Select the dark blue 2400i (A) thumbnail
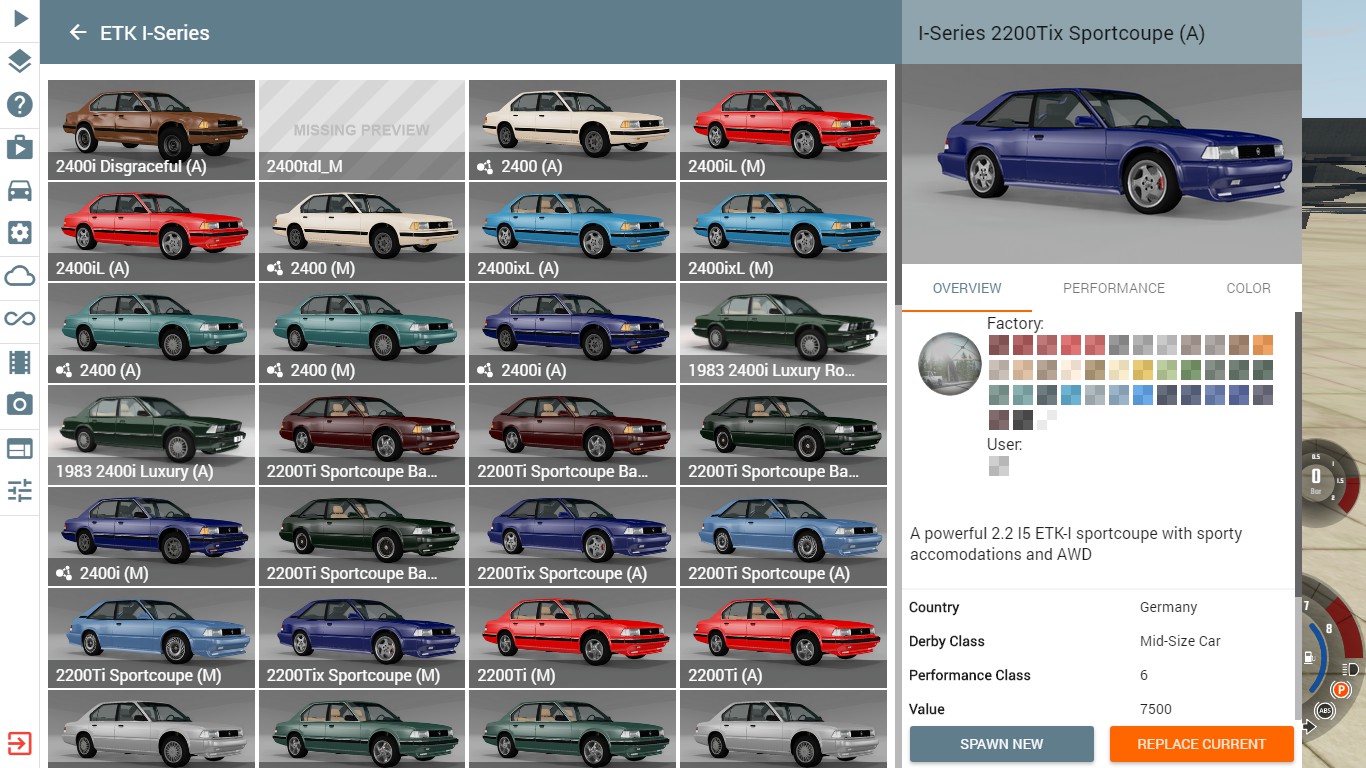This screenshot has height=768, width=1366. coord(572,333)
